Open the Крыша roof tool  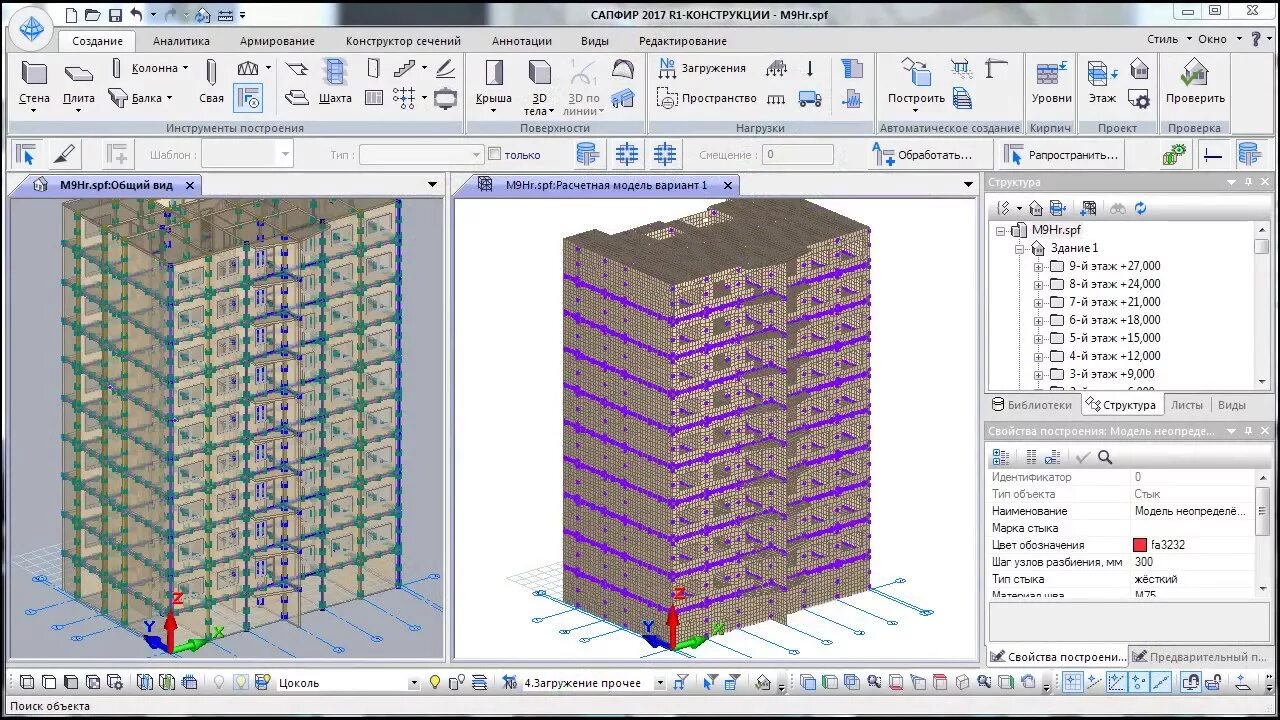coord(494,83)
